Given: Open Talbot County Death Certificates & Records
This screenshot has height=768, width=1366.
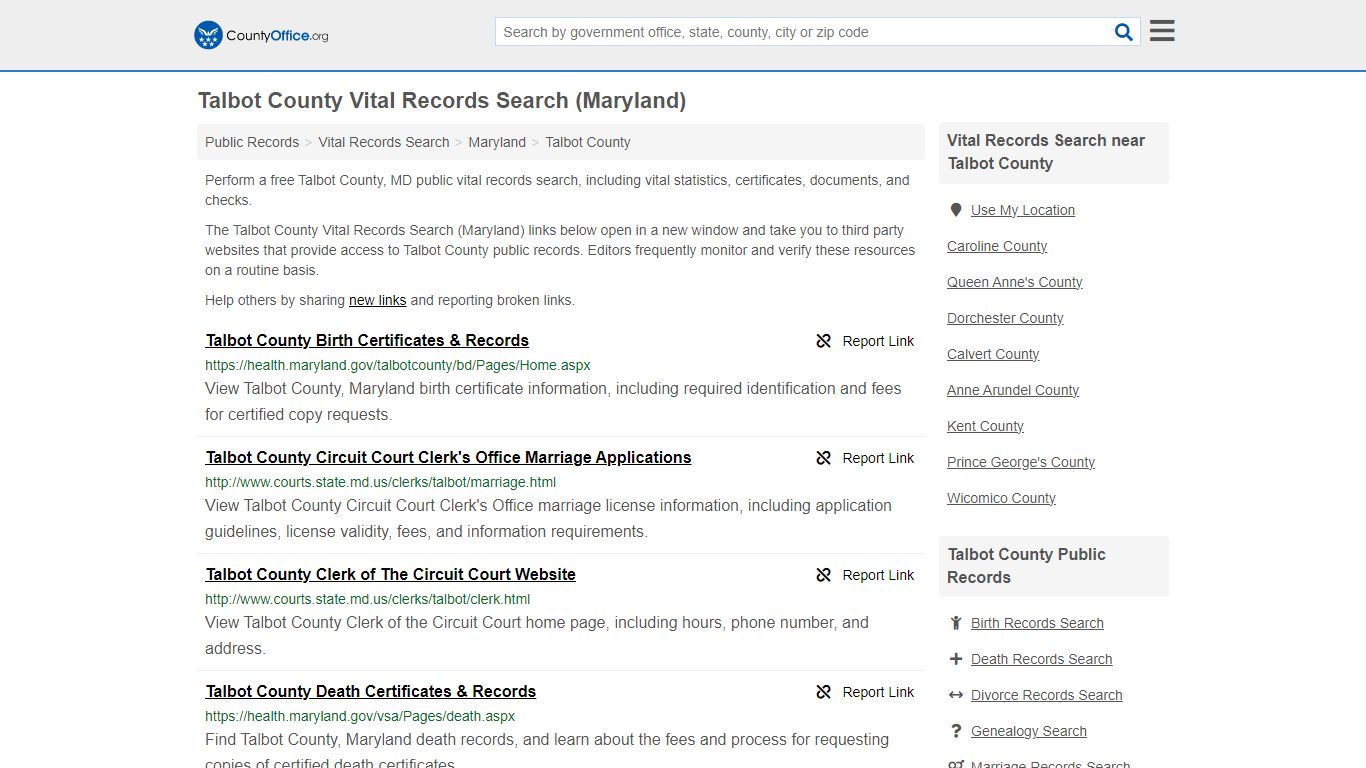Looking at the screenshot, I should pos(371,691).
